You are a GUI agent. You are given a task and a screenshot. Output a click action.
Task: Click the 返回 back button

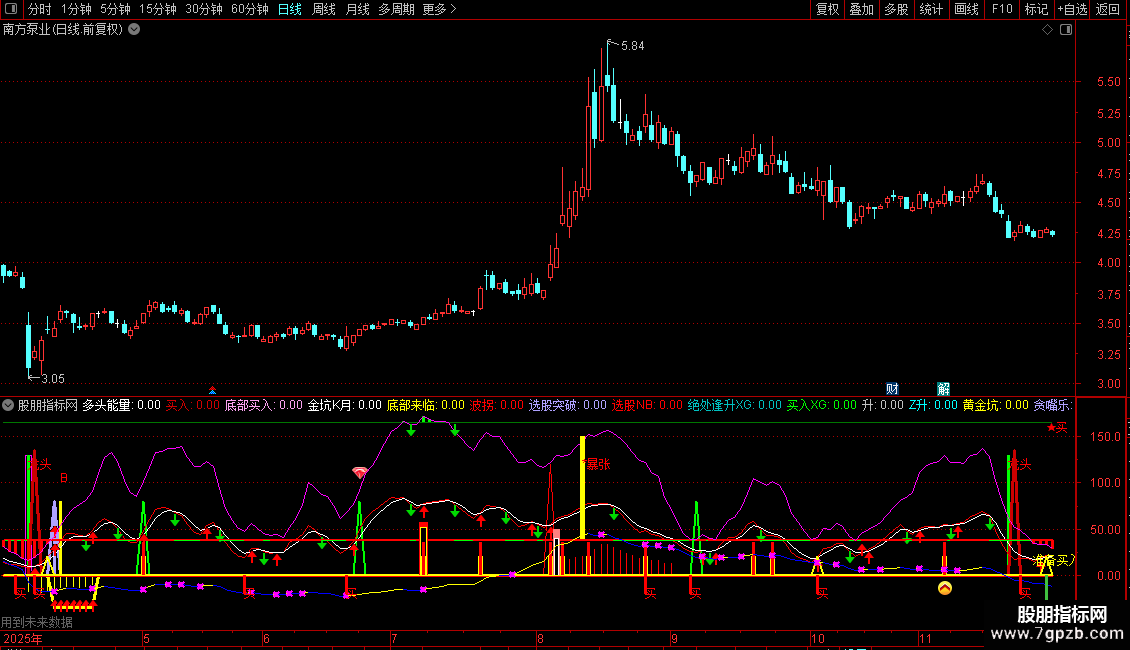coord(1108,9)
